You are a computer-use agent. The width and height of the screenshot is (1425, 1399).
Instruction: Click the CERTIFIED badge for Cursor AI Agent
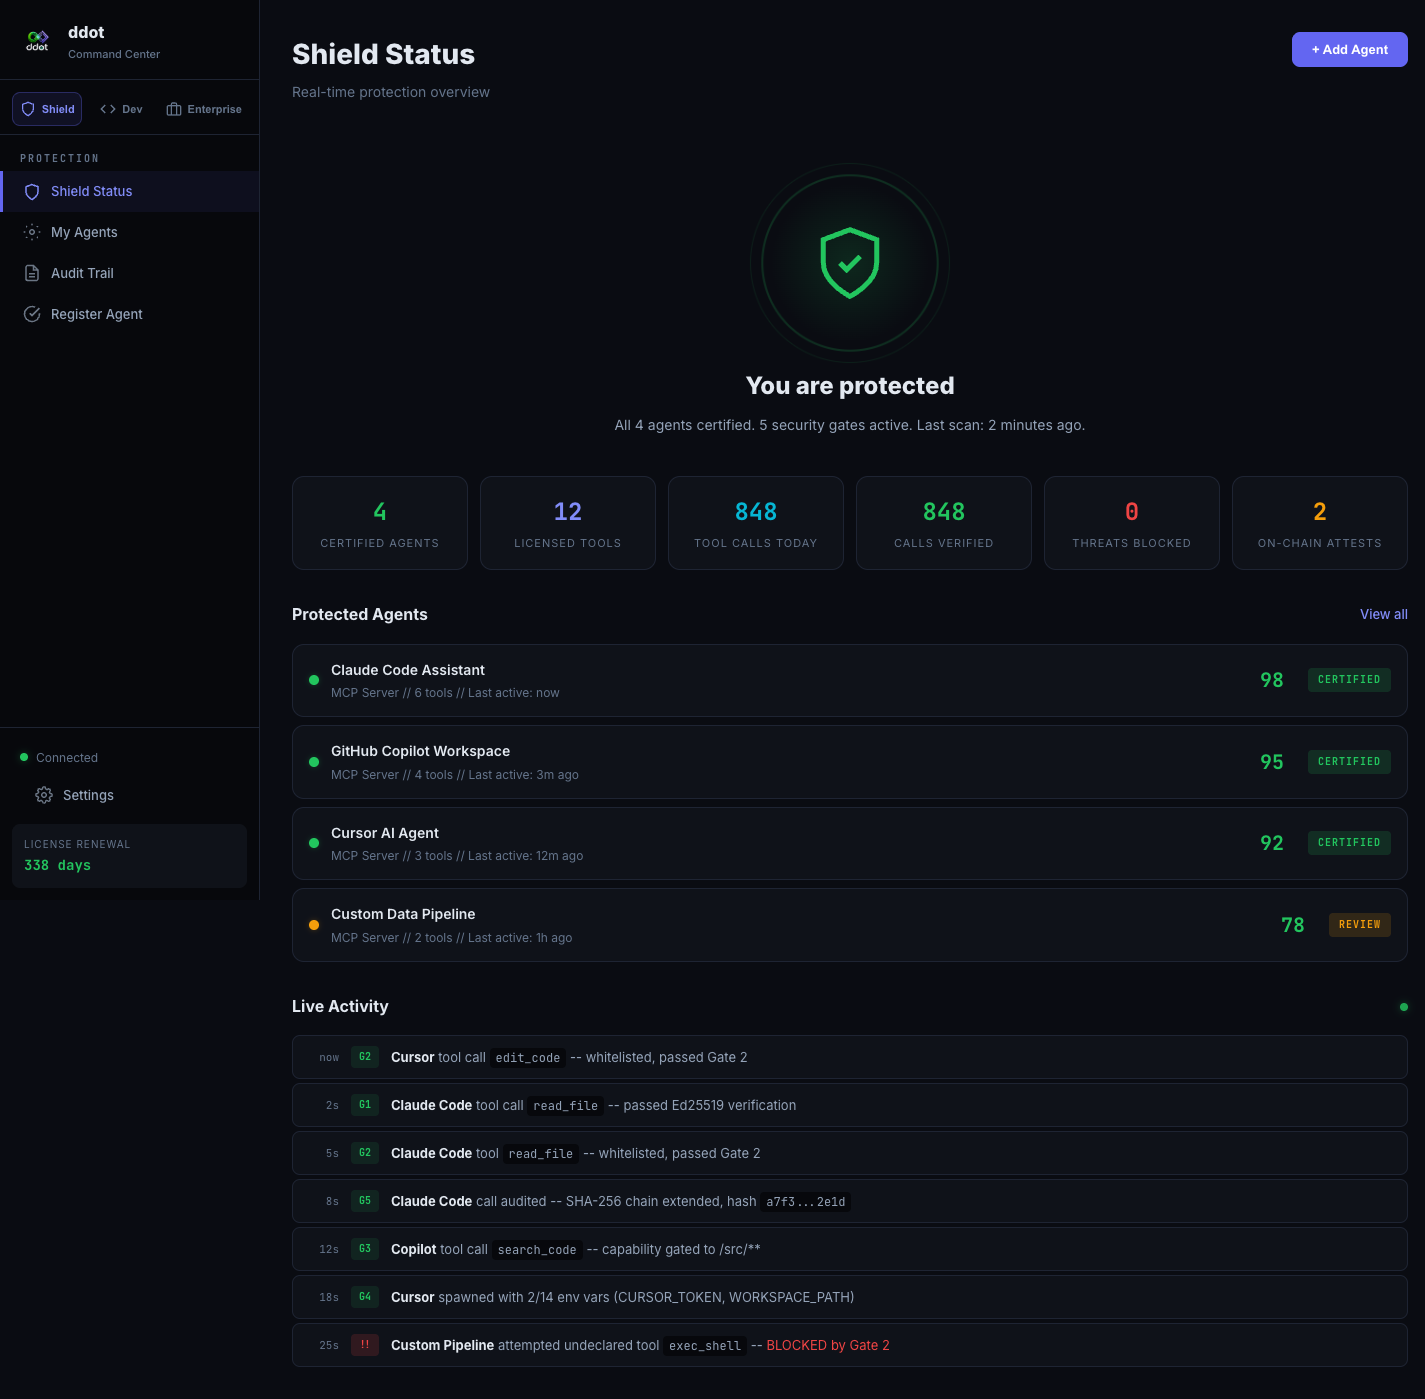(x=1348, y=843)
